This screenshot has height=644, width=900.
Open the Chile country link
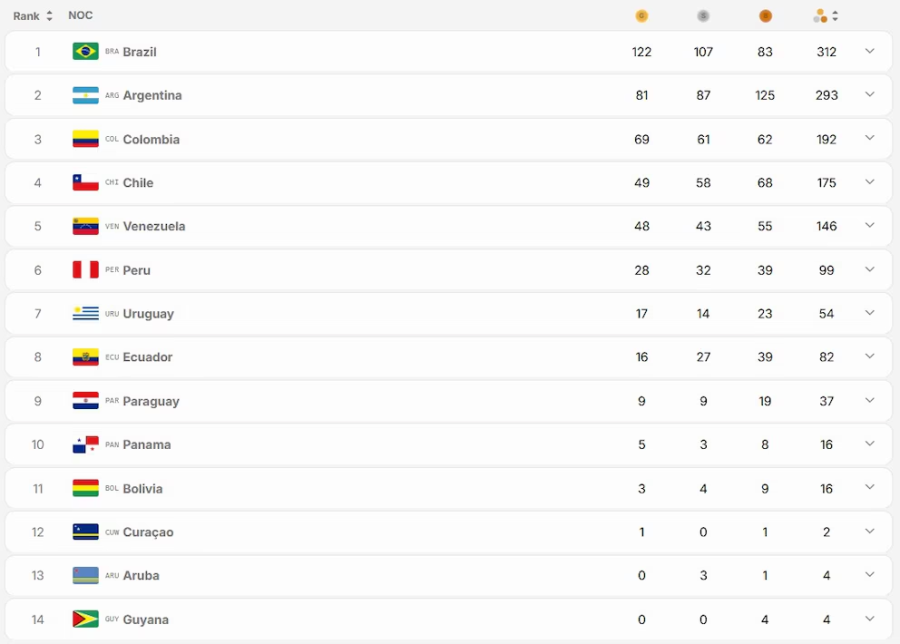[138, 183]
